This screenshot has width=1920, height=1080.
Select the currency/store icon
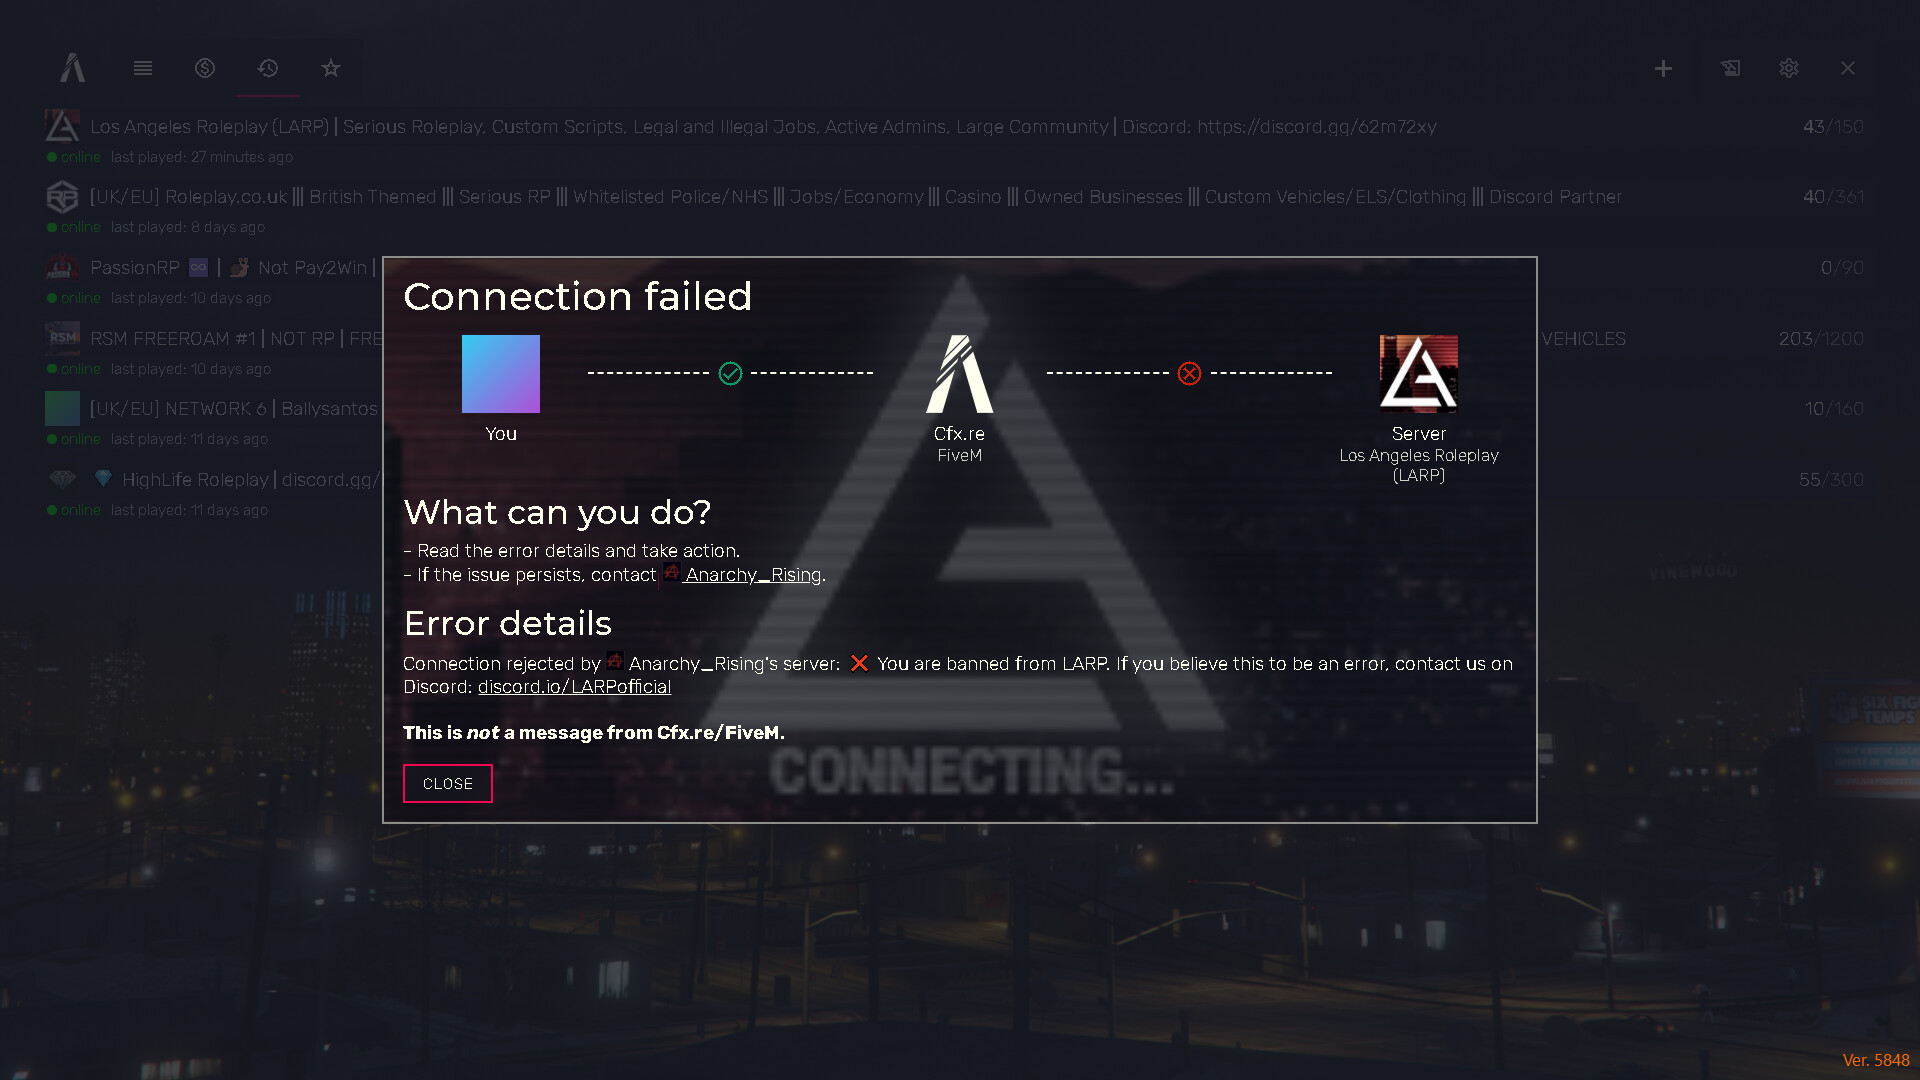point(204,69)
